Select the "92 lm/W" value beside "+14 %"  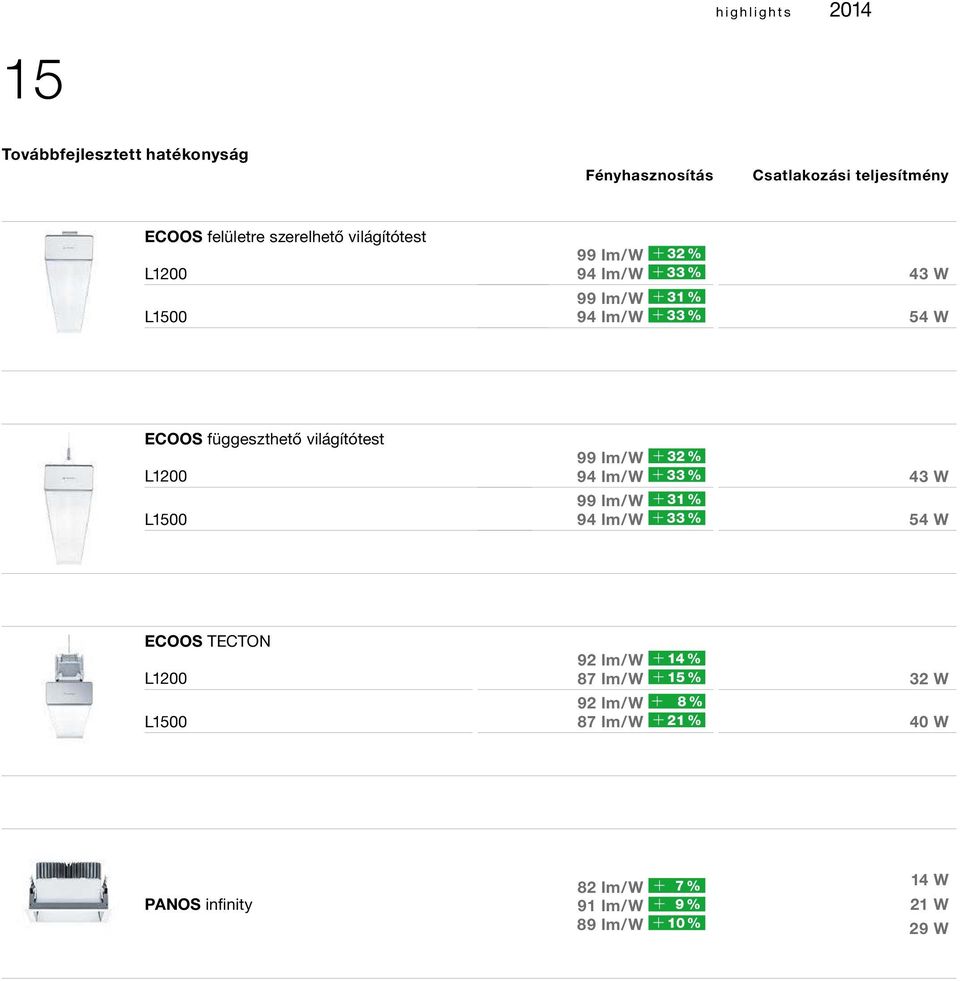(610, 660)
